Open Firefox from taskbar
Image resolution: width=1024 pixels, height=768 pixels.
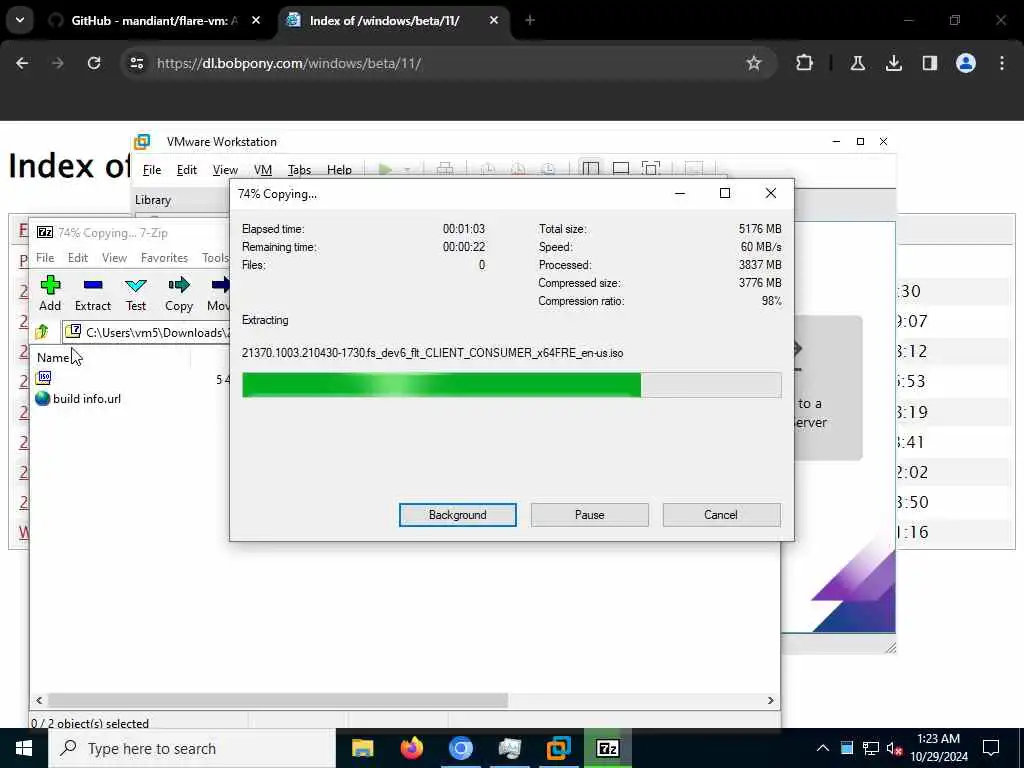pyautogui.click(x=411, y=748)
